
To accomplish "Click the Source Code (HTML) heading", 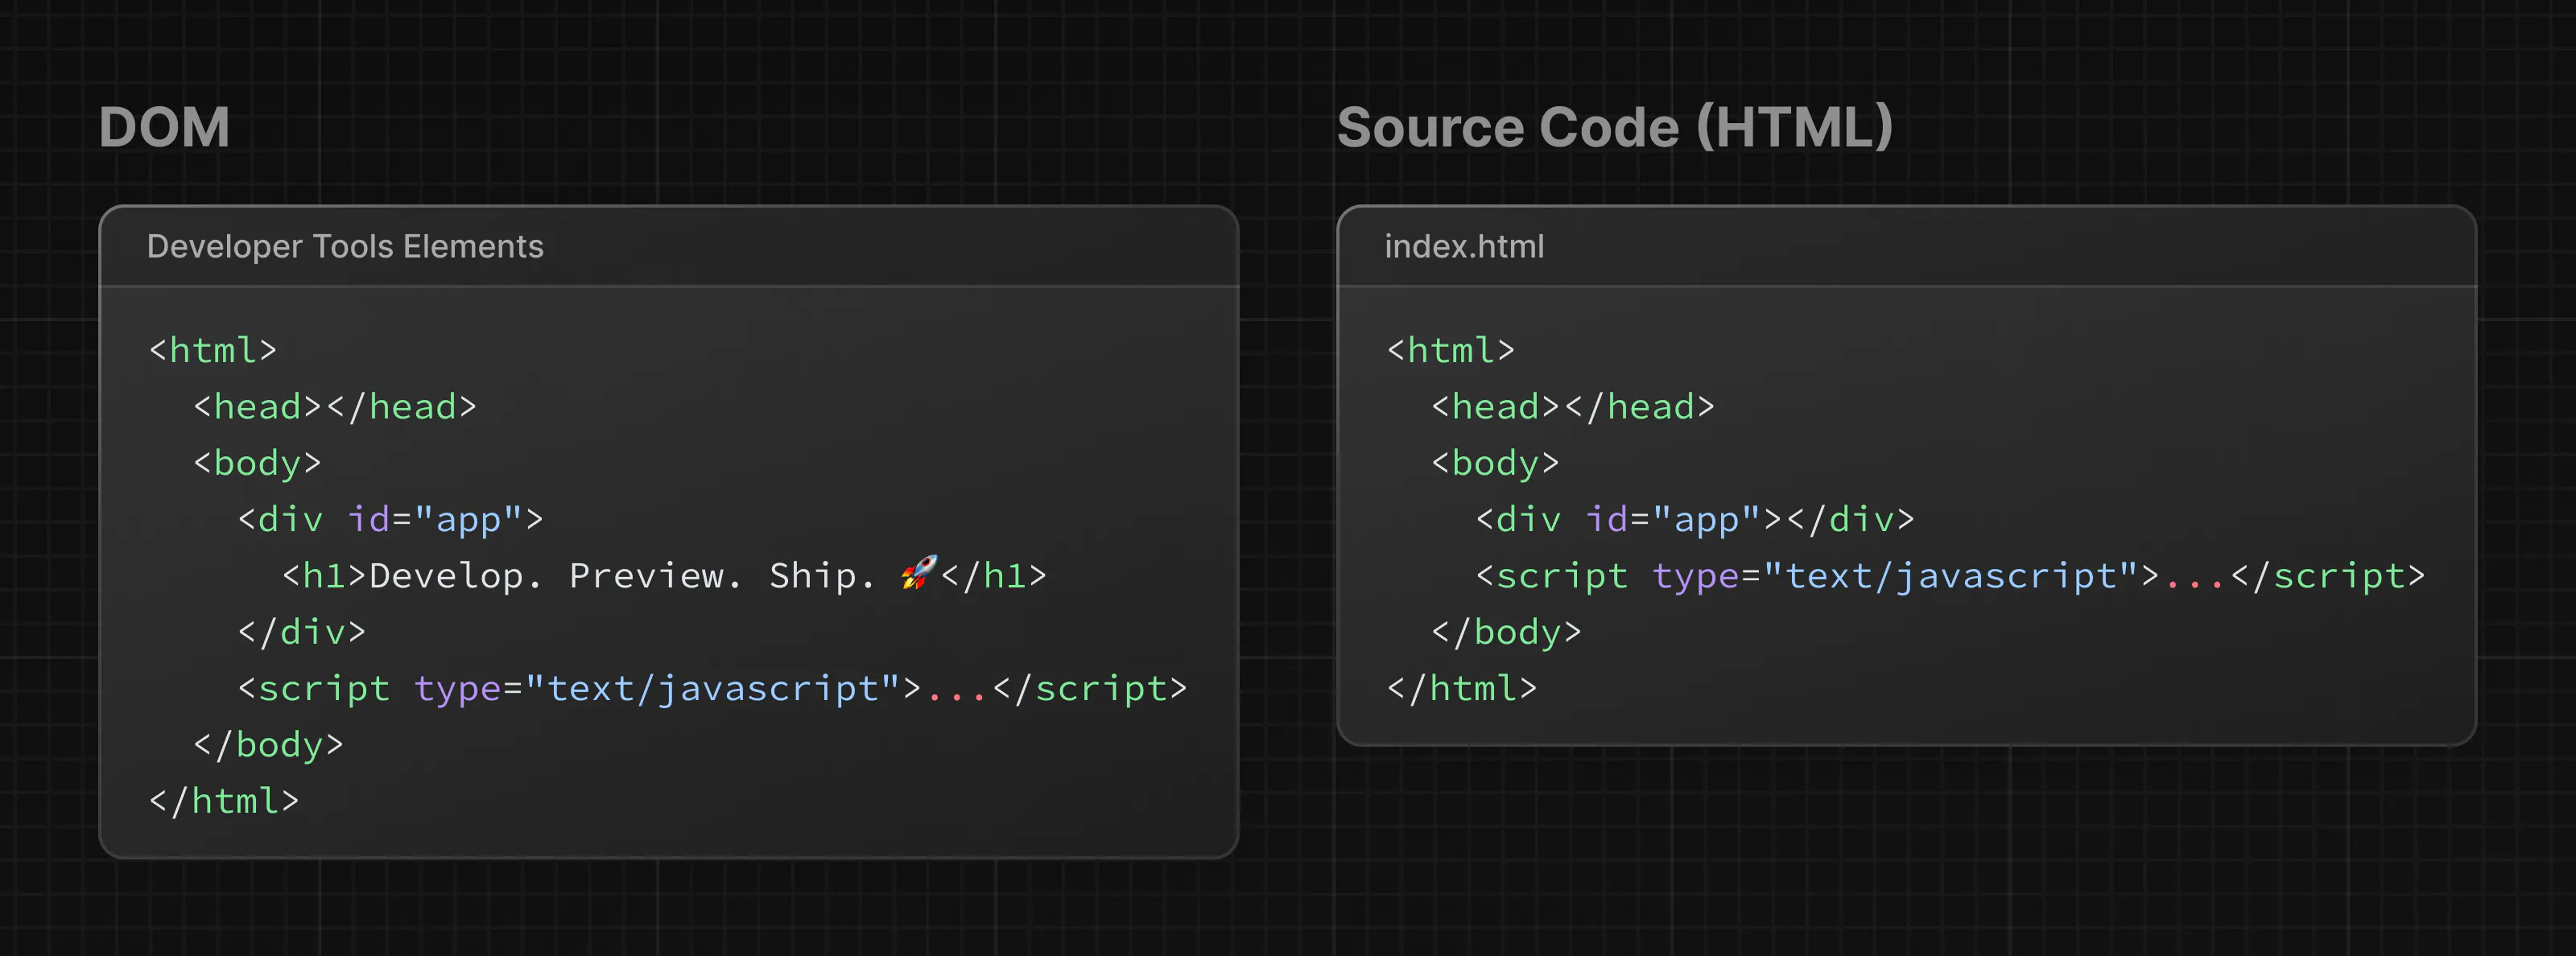I will point(1614,128).
